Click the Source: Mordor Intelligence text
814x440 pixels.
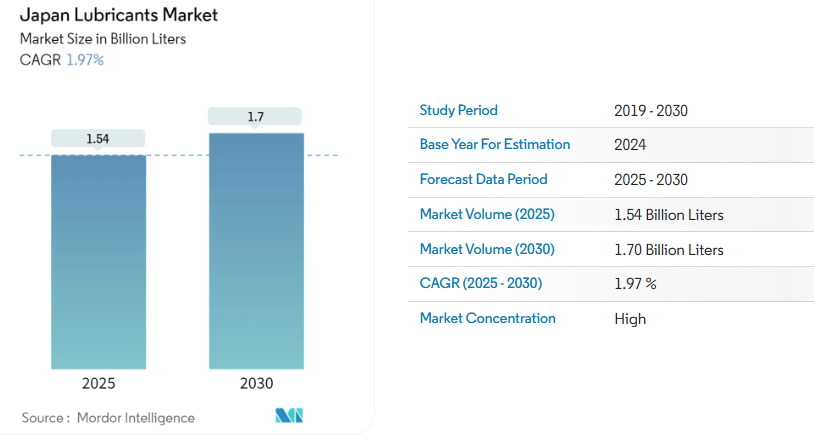pyautogui.click(x=108, y=417)
